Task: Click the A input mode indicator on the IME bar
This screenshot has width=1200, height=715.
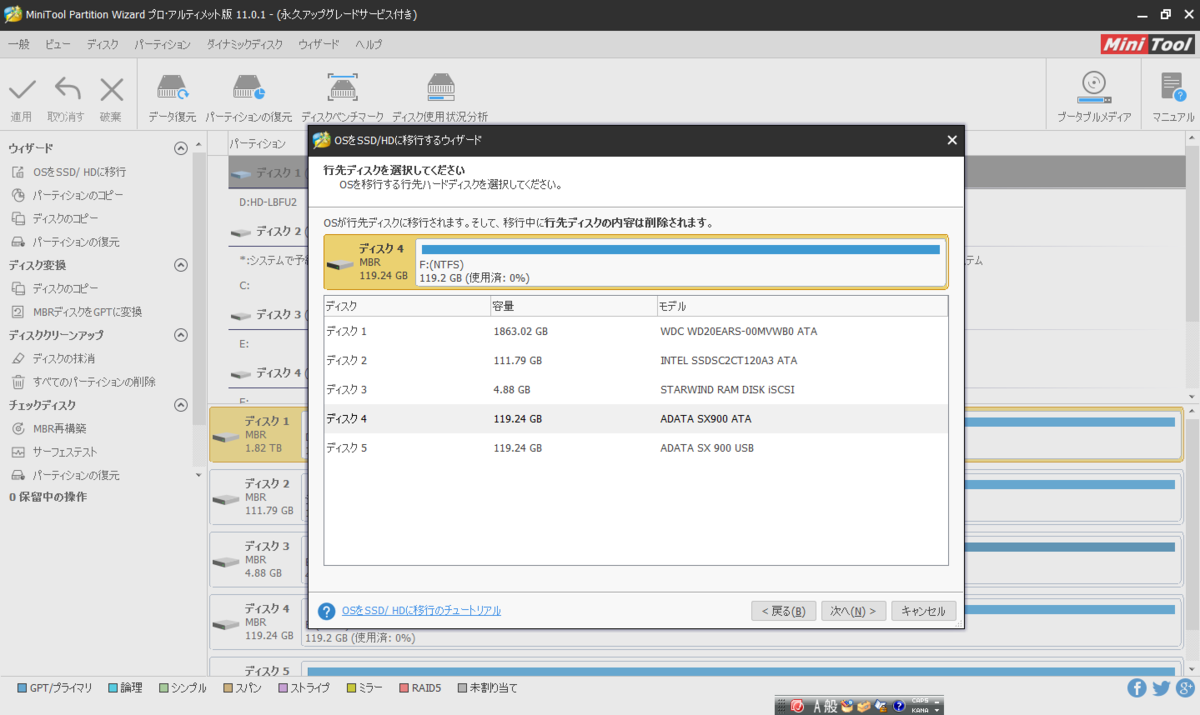Action: coord(817,706)
